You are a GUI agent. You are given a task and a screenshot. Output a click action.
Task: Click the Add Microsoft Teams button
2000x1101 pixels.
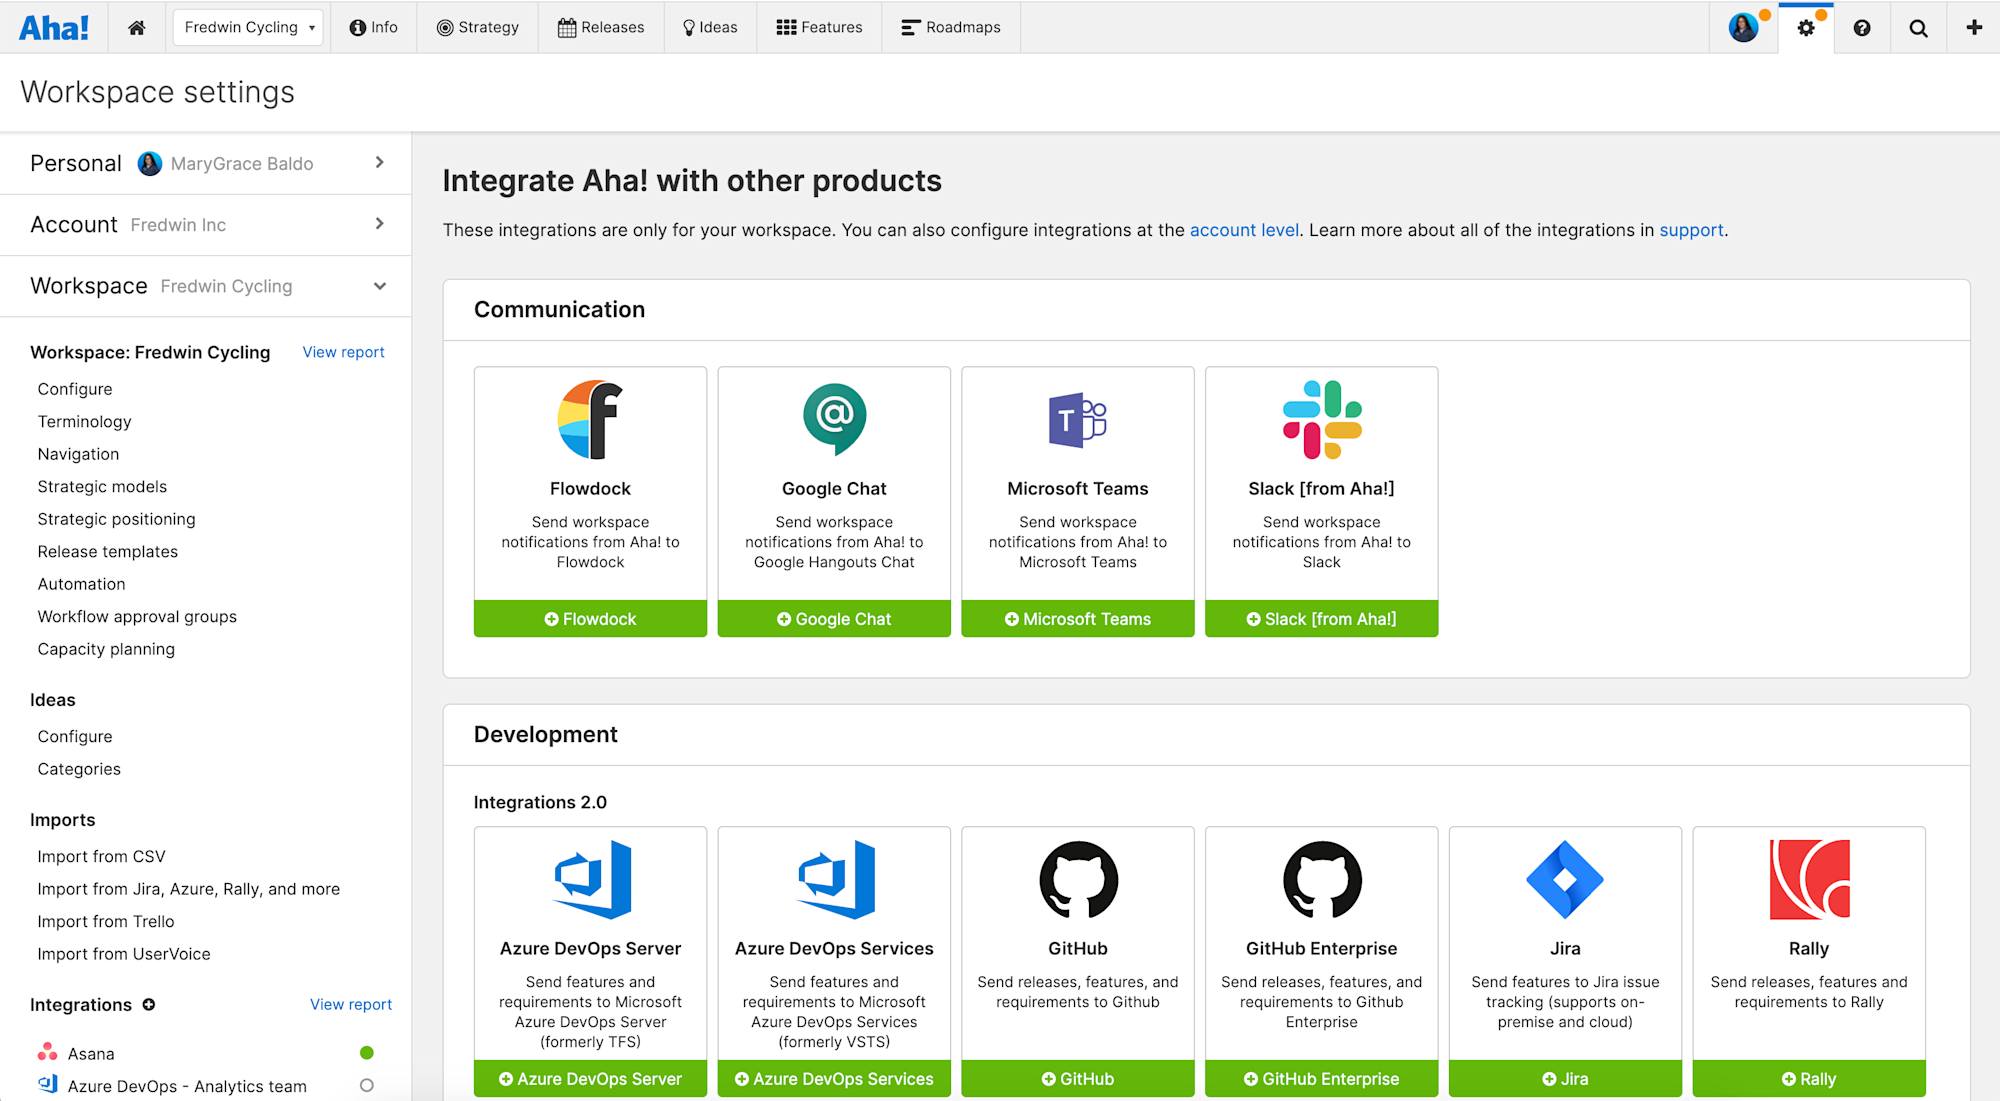pyautogui.click(x=1077, y=618)
